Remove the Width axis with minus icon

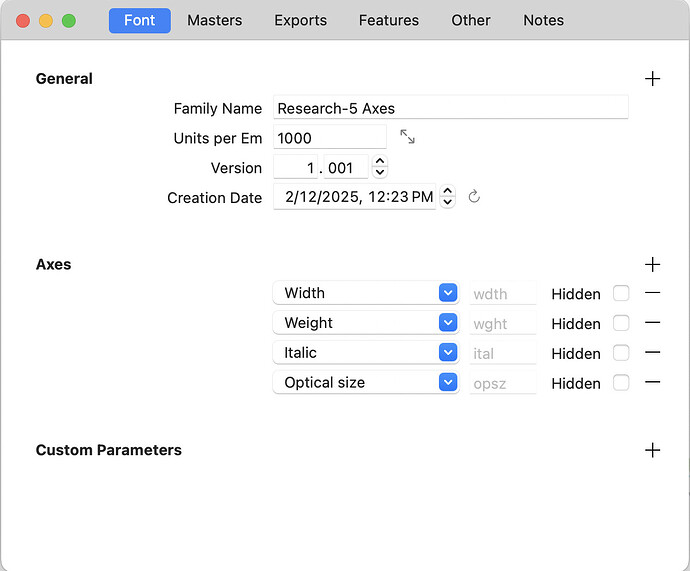tap(653, 293)
